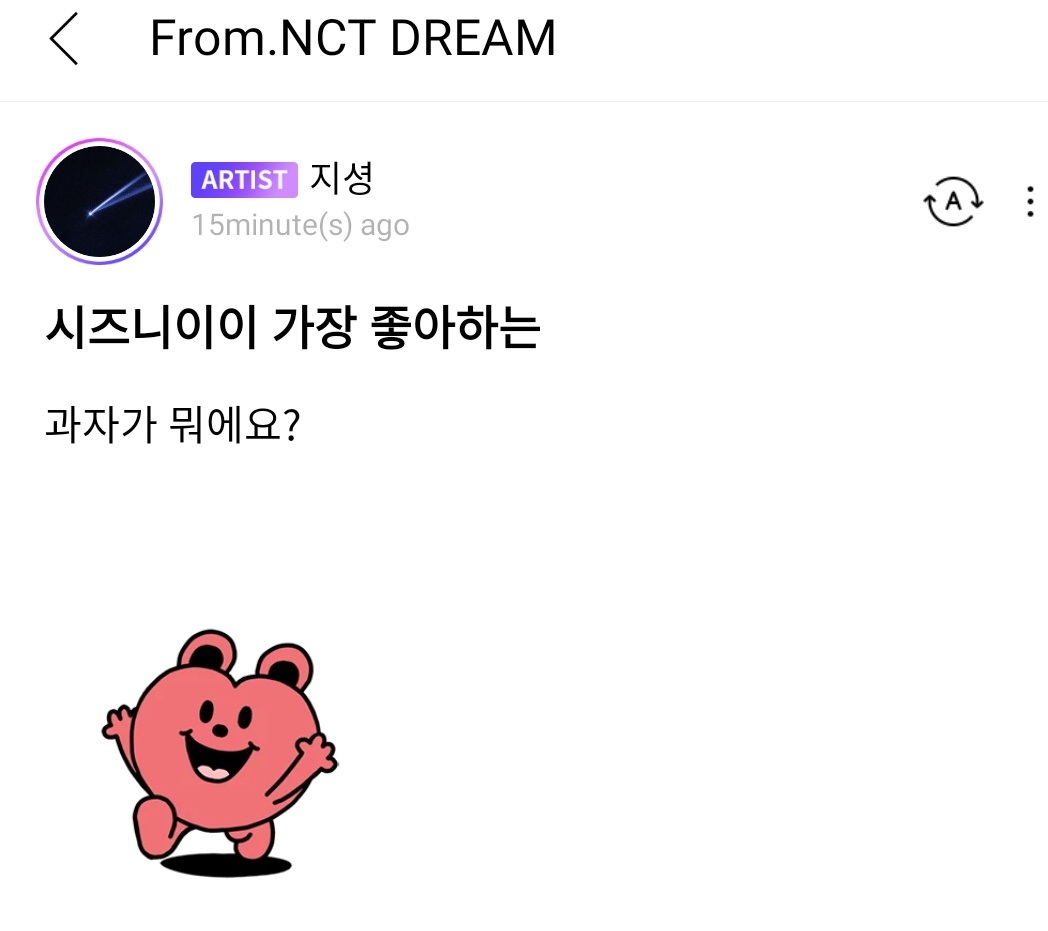Tap the purple ARTIST badge
This screenshot has width=1048, height=931.
pos(244,180)
